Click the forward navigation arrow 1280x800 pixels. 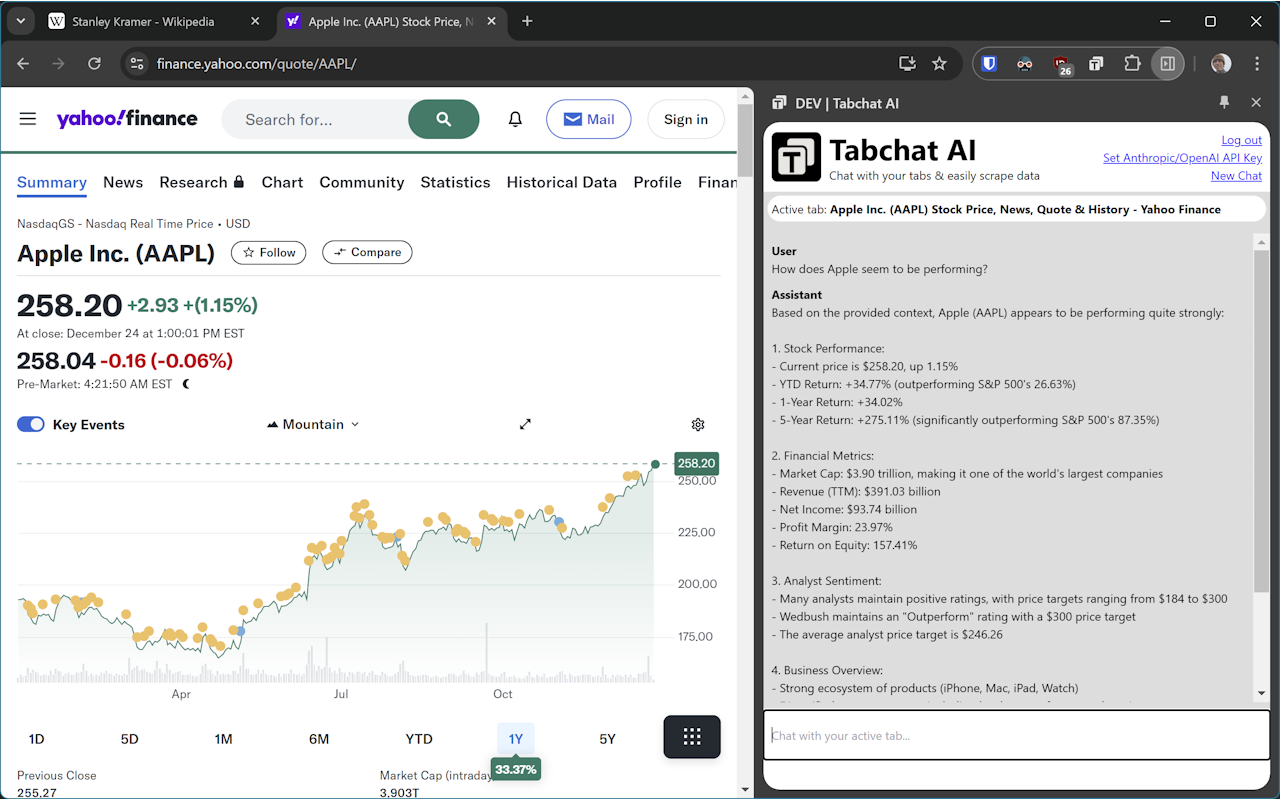(x=58, y=64)
